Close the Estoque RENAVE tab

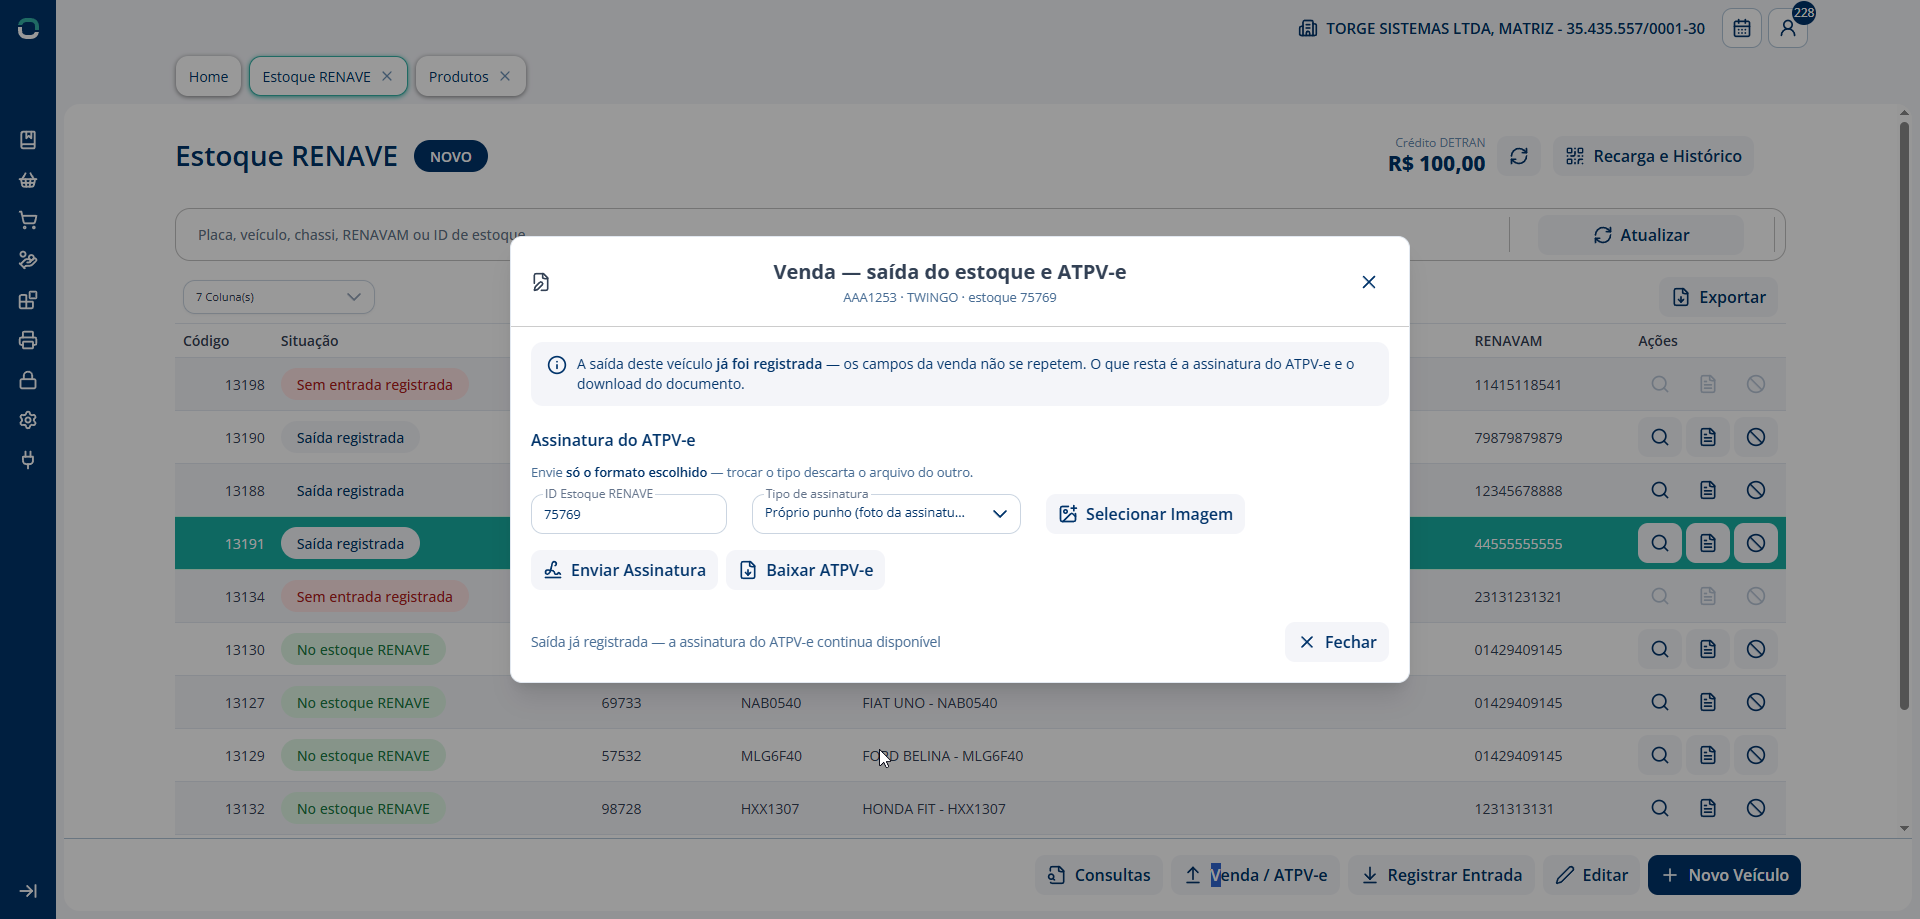click(387, 76)
